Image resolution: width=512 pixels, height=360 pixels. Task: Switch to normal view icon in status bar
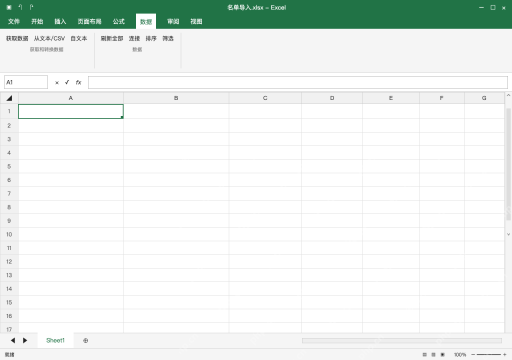[425, 354]
